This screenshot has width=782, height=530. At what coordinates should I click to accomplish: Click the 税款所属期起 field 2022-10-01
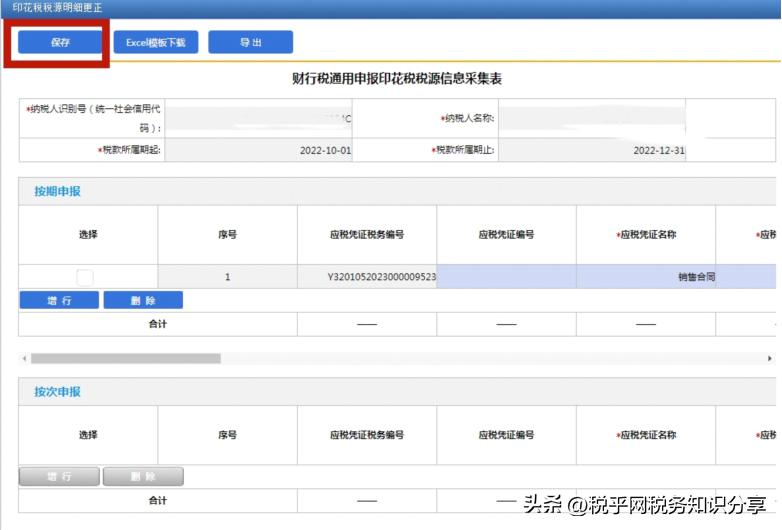point(258,150)
